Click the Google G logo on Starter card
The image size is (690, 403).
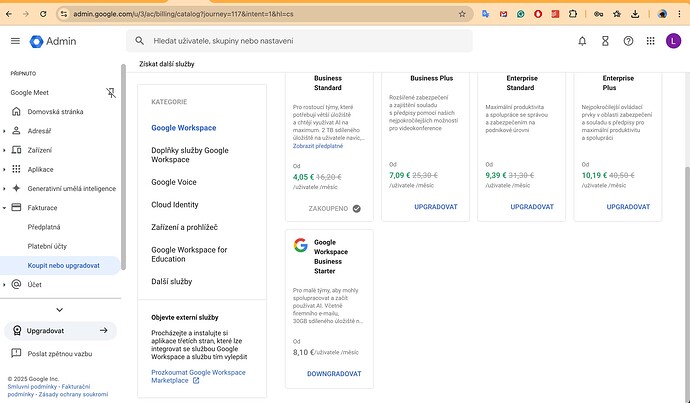point(301,245)
